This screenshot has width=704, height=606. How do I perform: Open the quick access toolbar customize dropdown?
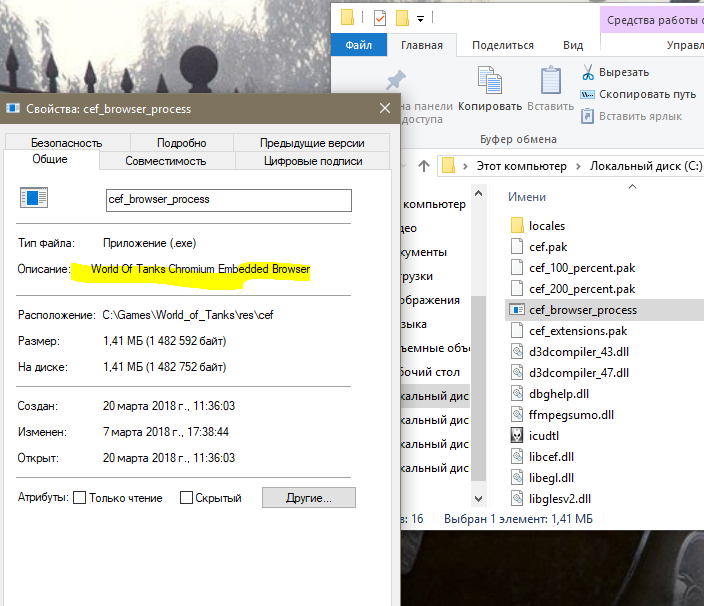tap(421, 19)
